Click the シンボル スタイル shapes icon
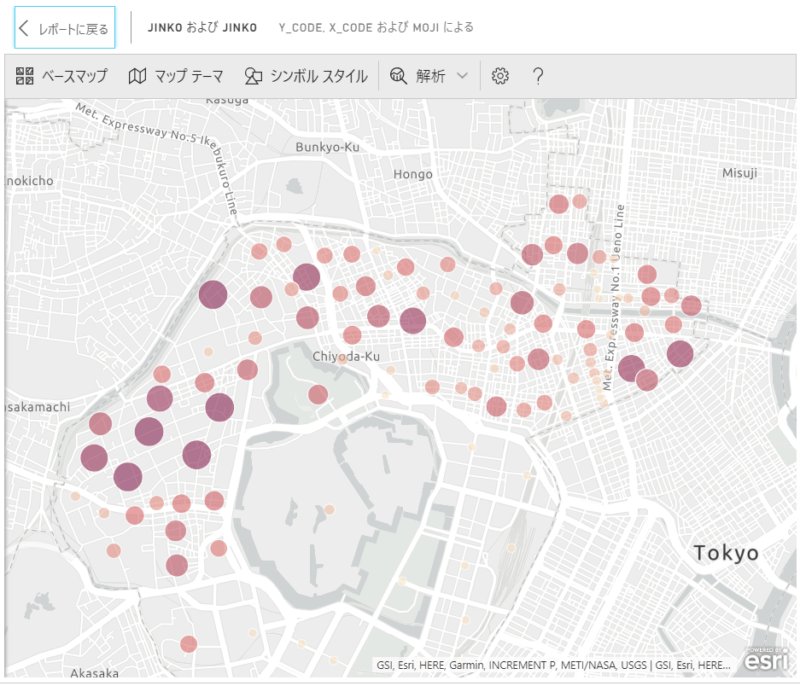 click(x=253, y=76)
